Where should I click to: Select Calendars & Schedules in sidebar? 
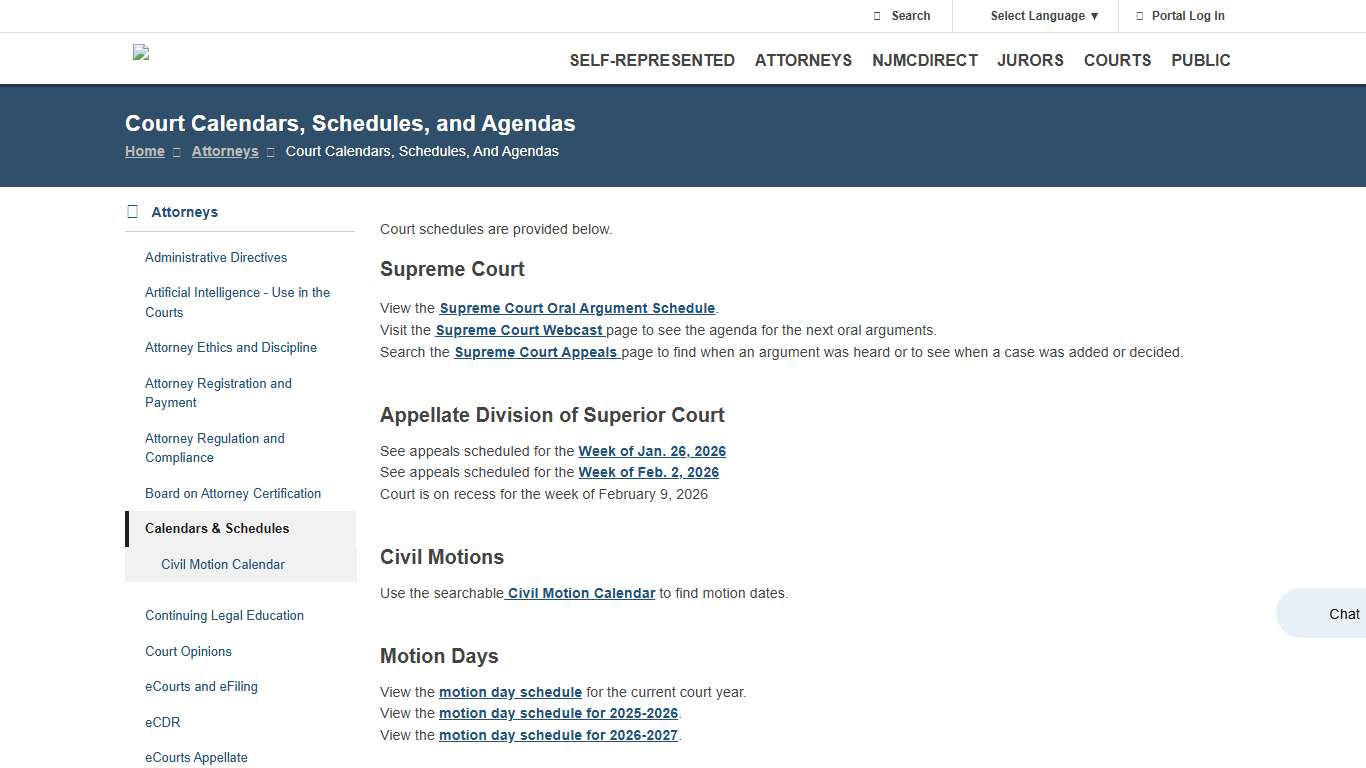click(x=216, y=528)
